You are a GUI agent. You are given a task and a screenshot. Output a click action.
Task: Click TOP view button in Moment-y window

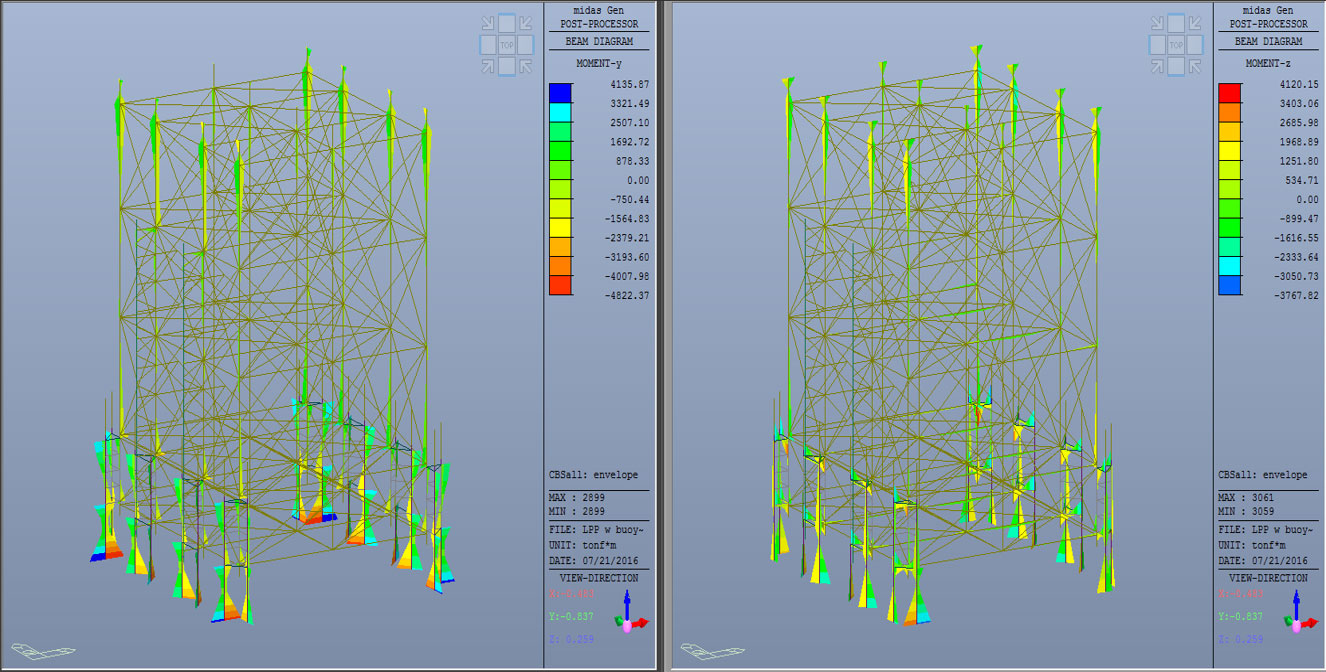click(x=507, y=45)
